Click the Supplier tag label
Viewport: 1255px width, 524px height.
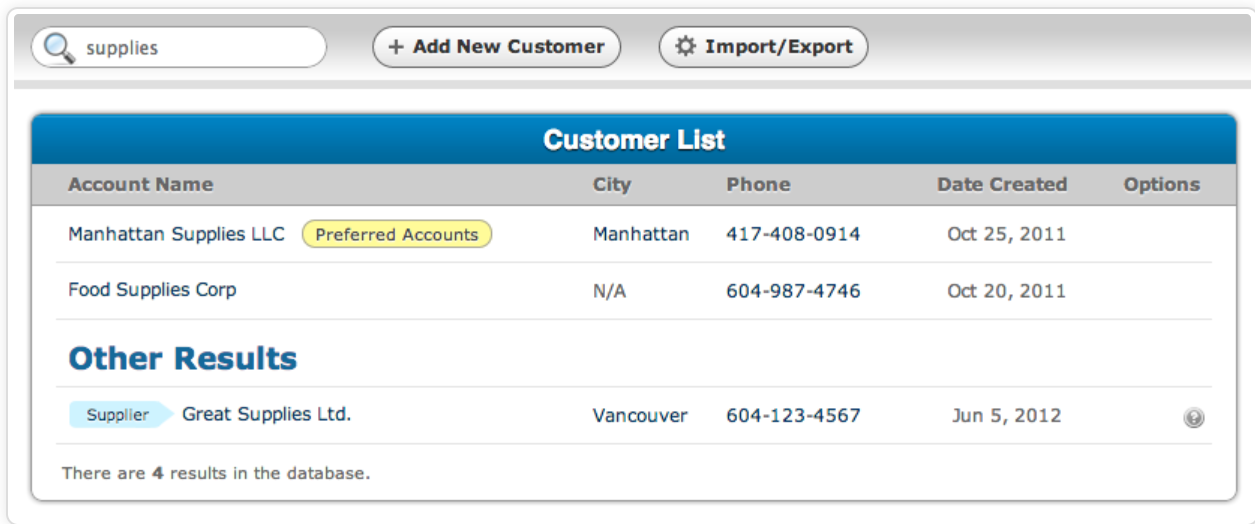coord(120,415)
